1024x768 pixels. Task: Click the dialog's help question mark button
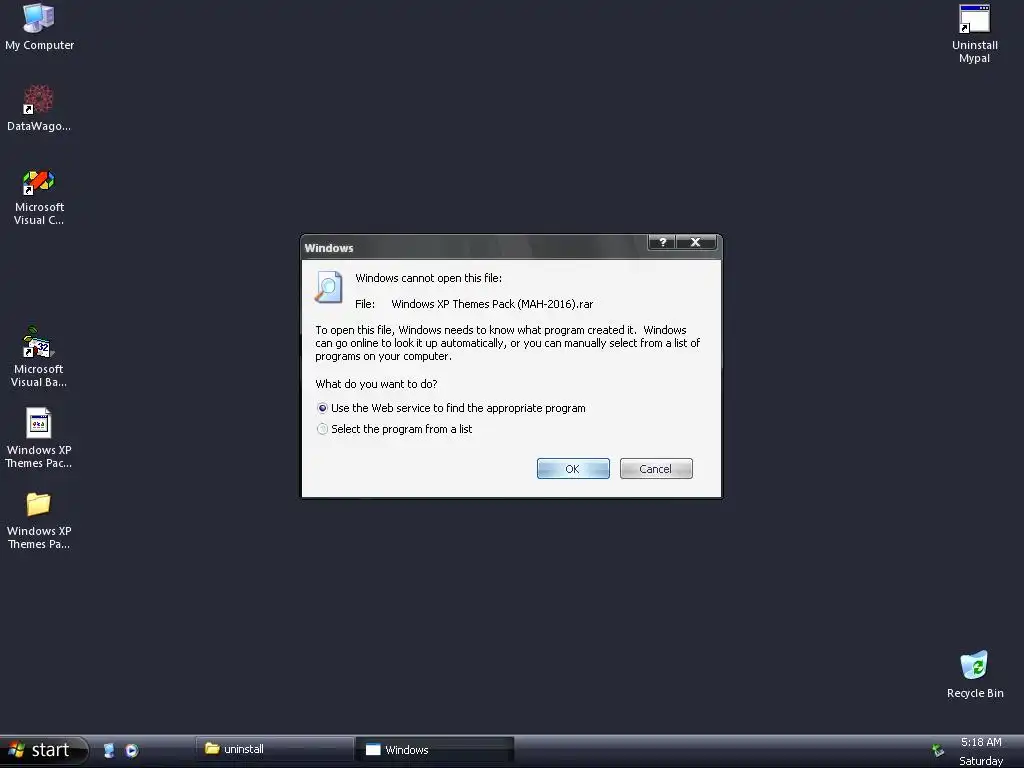click(662, 242)
